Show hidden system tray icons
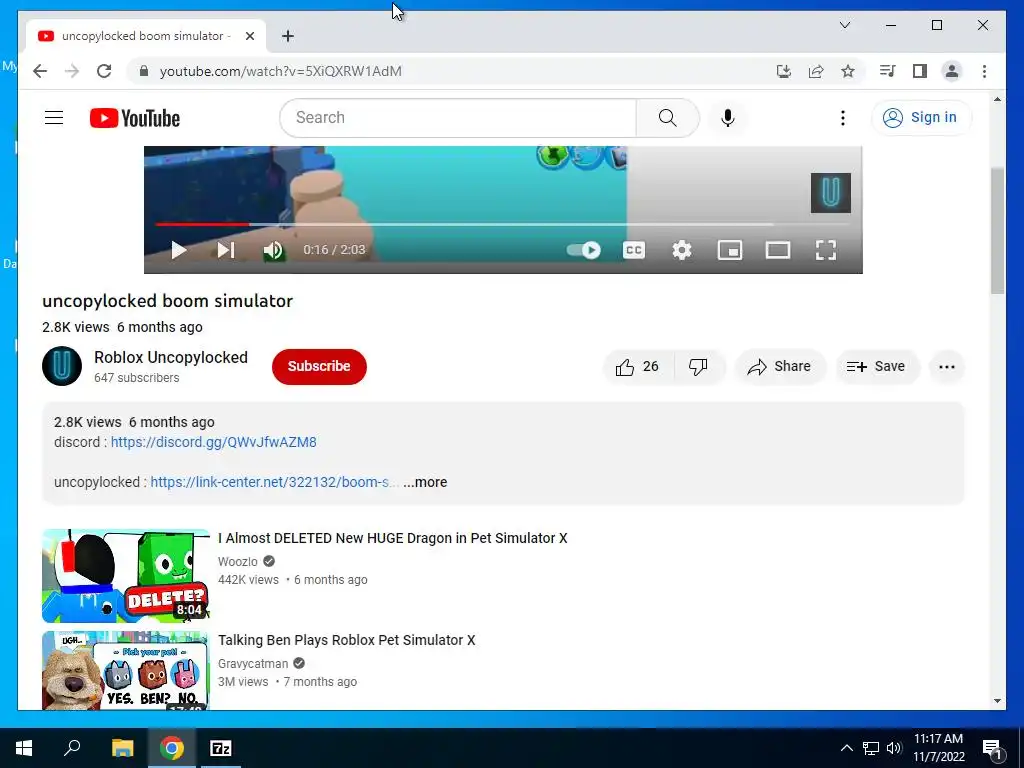1024x768 pixels. click(x=846, y=748)
